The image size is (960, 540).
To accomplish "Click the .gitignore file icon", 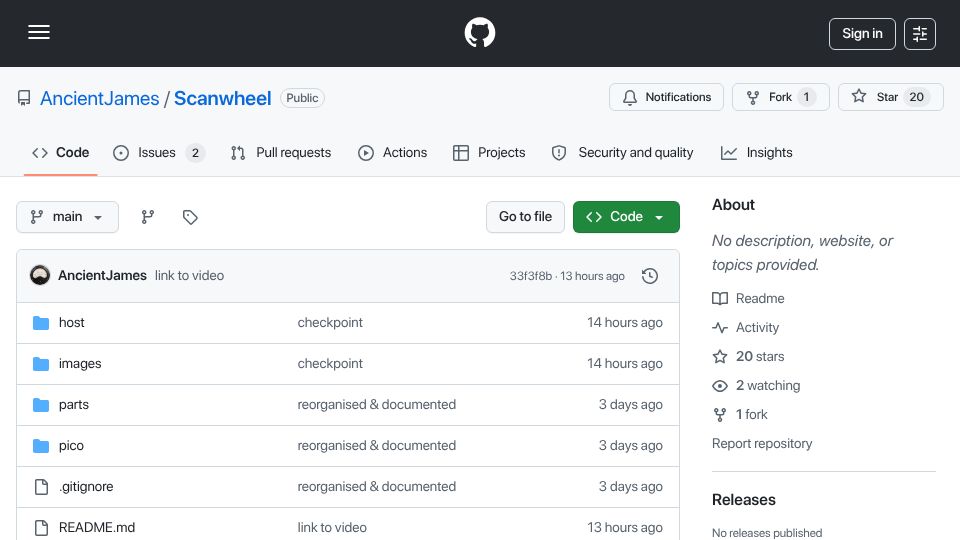I will [x=41, y=487].
